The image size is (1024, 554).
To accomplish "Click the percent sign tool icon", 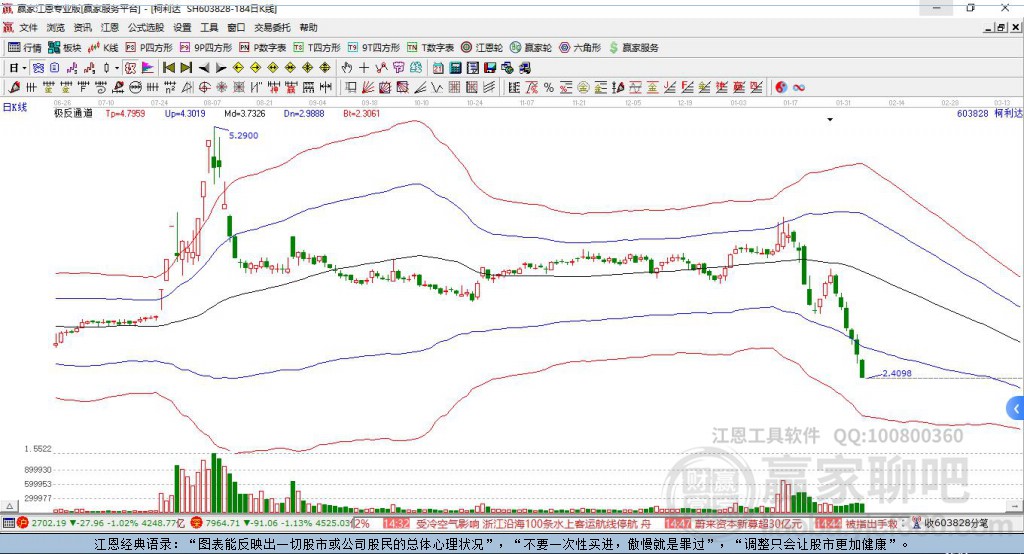I will [x=549, y=88].
